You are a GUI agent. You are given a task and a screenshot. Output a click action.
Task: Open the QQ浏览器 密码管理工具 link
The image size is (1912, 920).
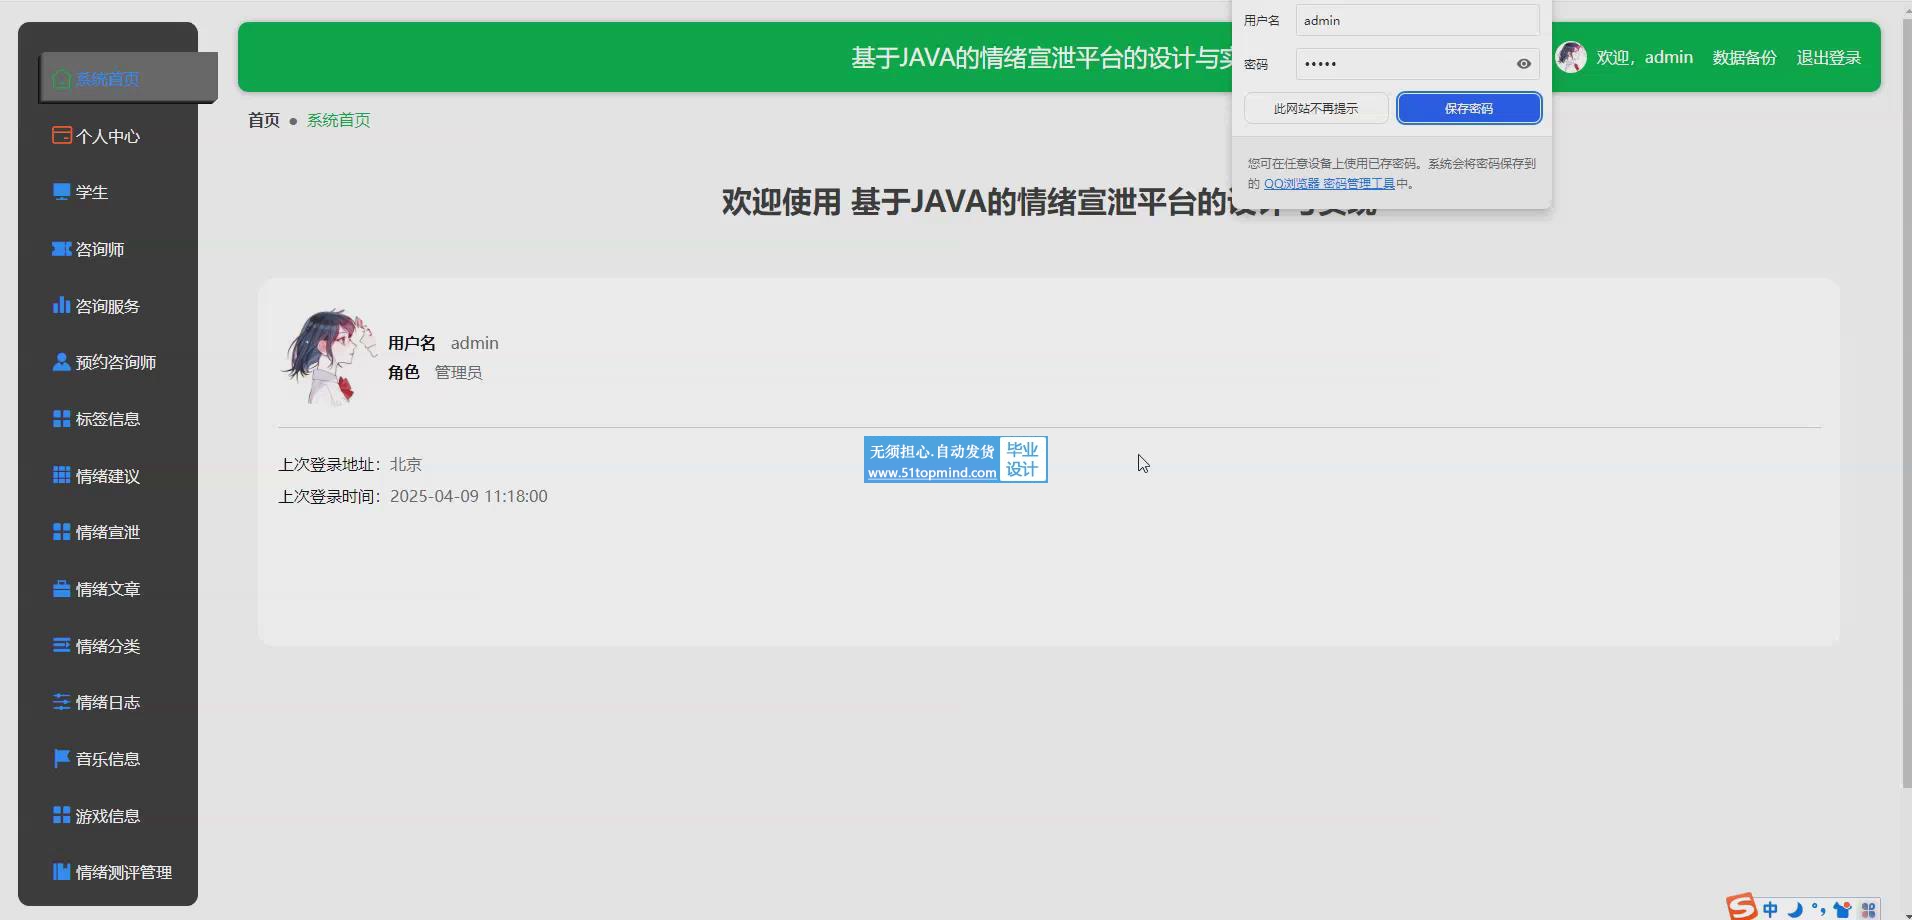(x=1329, y=184)
